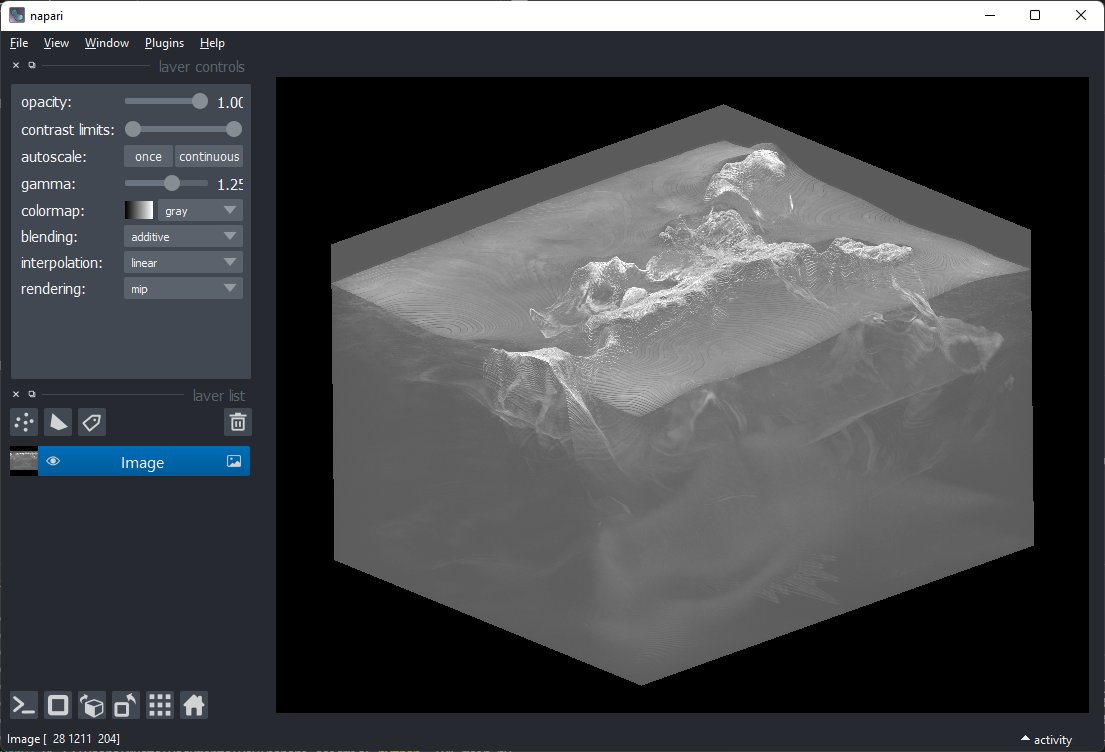Image resolution: width=1105 pixels, height=752 pixels.
Task: Open the console with terminal icon
Action: pos(23,705)
